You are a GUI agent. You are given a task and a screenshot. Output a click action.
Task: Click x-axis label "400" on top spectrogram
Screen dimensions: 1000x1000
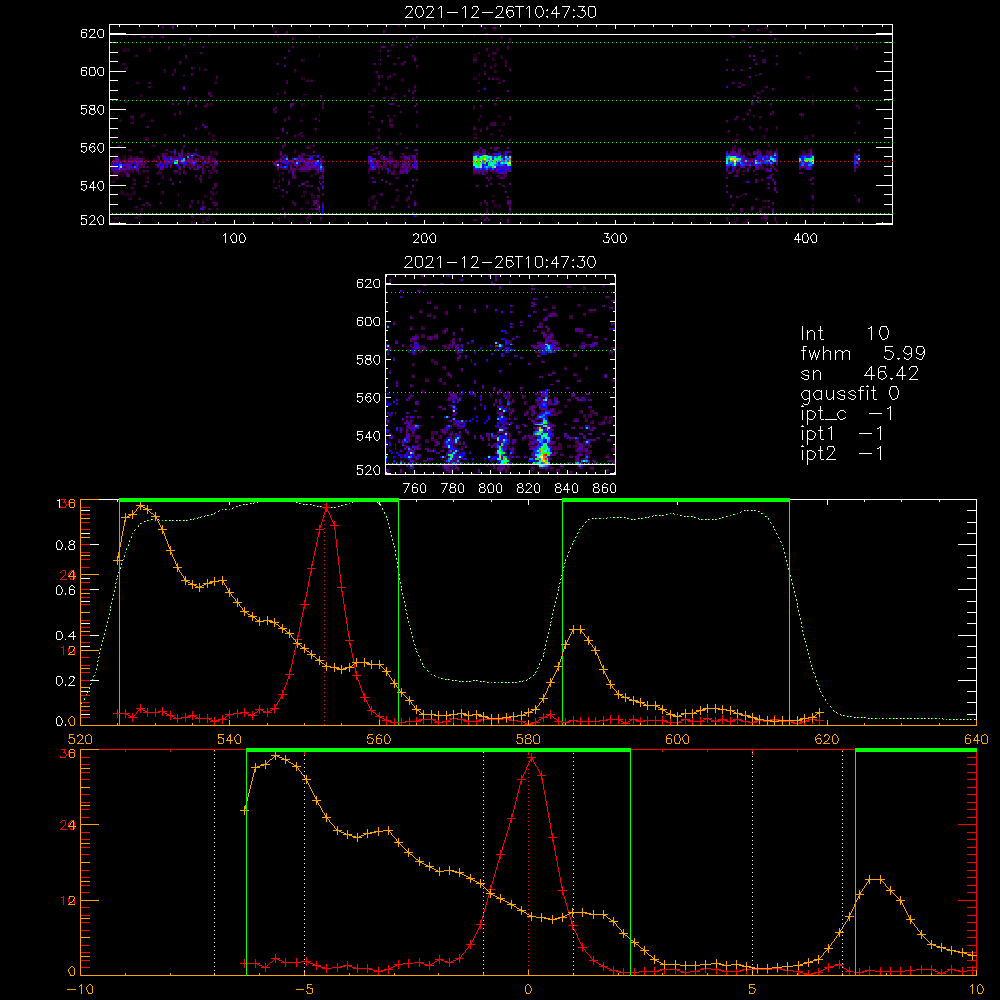805,239
